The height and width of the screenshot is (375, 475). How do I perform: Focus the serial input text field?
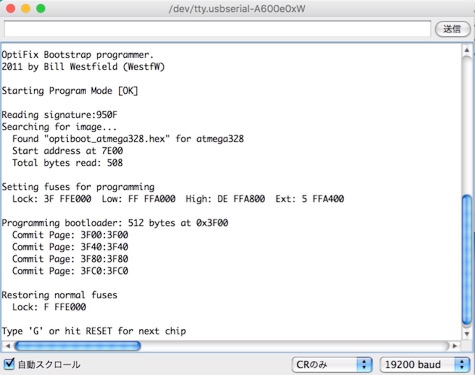[217, 29]
